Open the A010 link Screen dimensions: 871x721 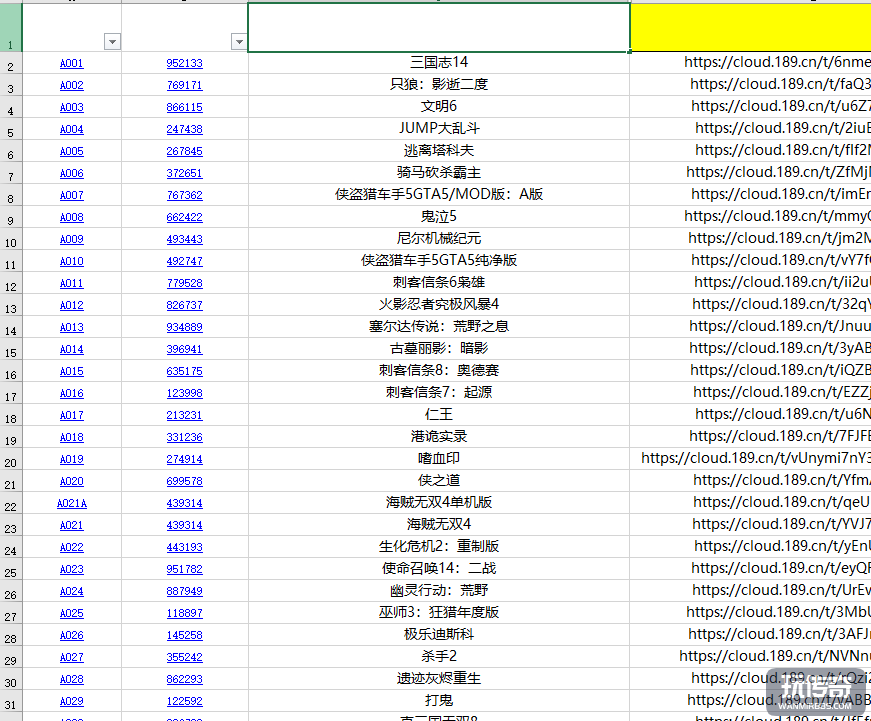72,261
